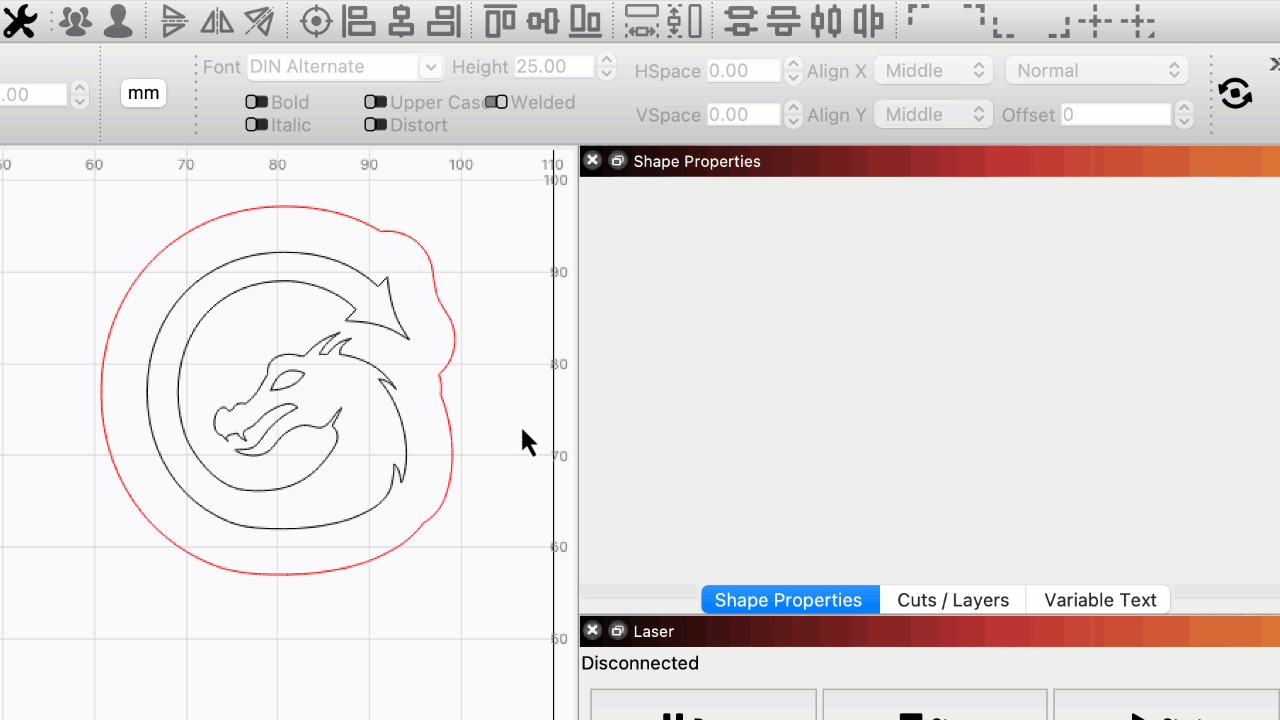Toggle the Bold text switch

point(256,102)
